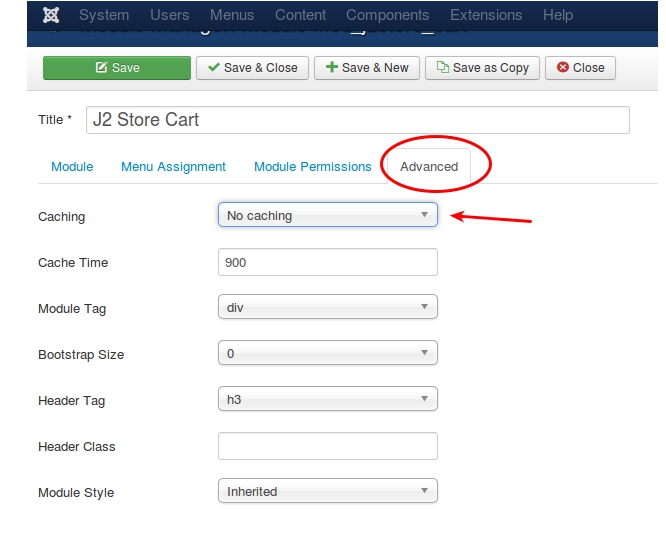Image resolution: width=666 pixels, height=548 pixels.
Task: Switch to the Module Permissions tab
Action: [x=313, y=167]
